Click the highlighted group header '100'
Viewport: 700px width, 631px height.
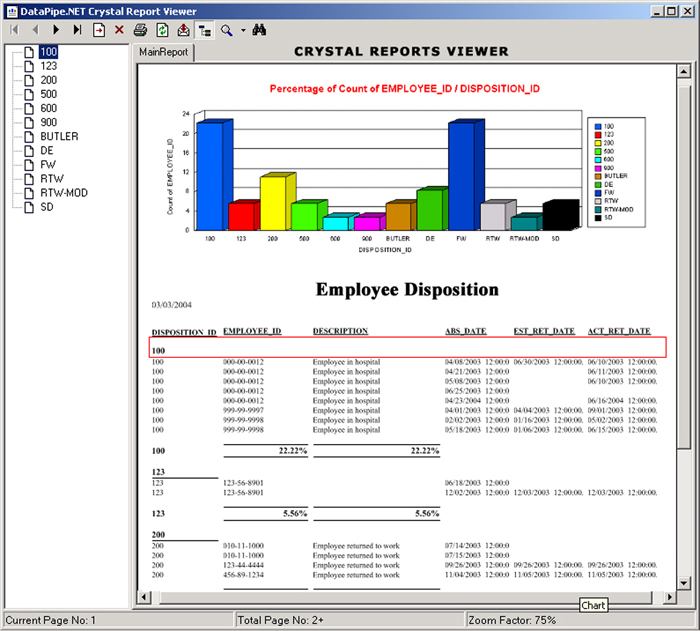(158, 351)
